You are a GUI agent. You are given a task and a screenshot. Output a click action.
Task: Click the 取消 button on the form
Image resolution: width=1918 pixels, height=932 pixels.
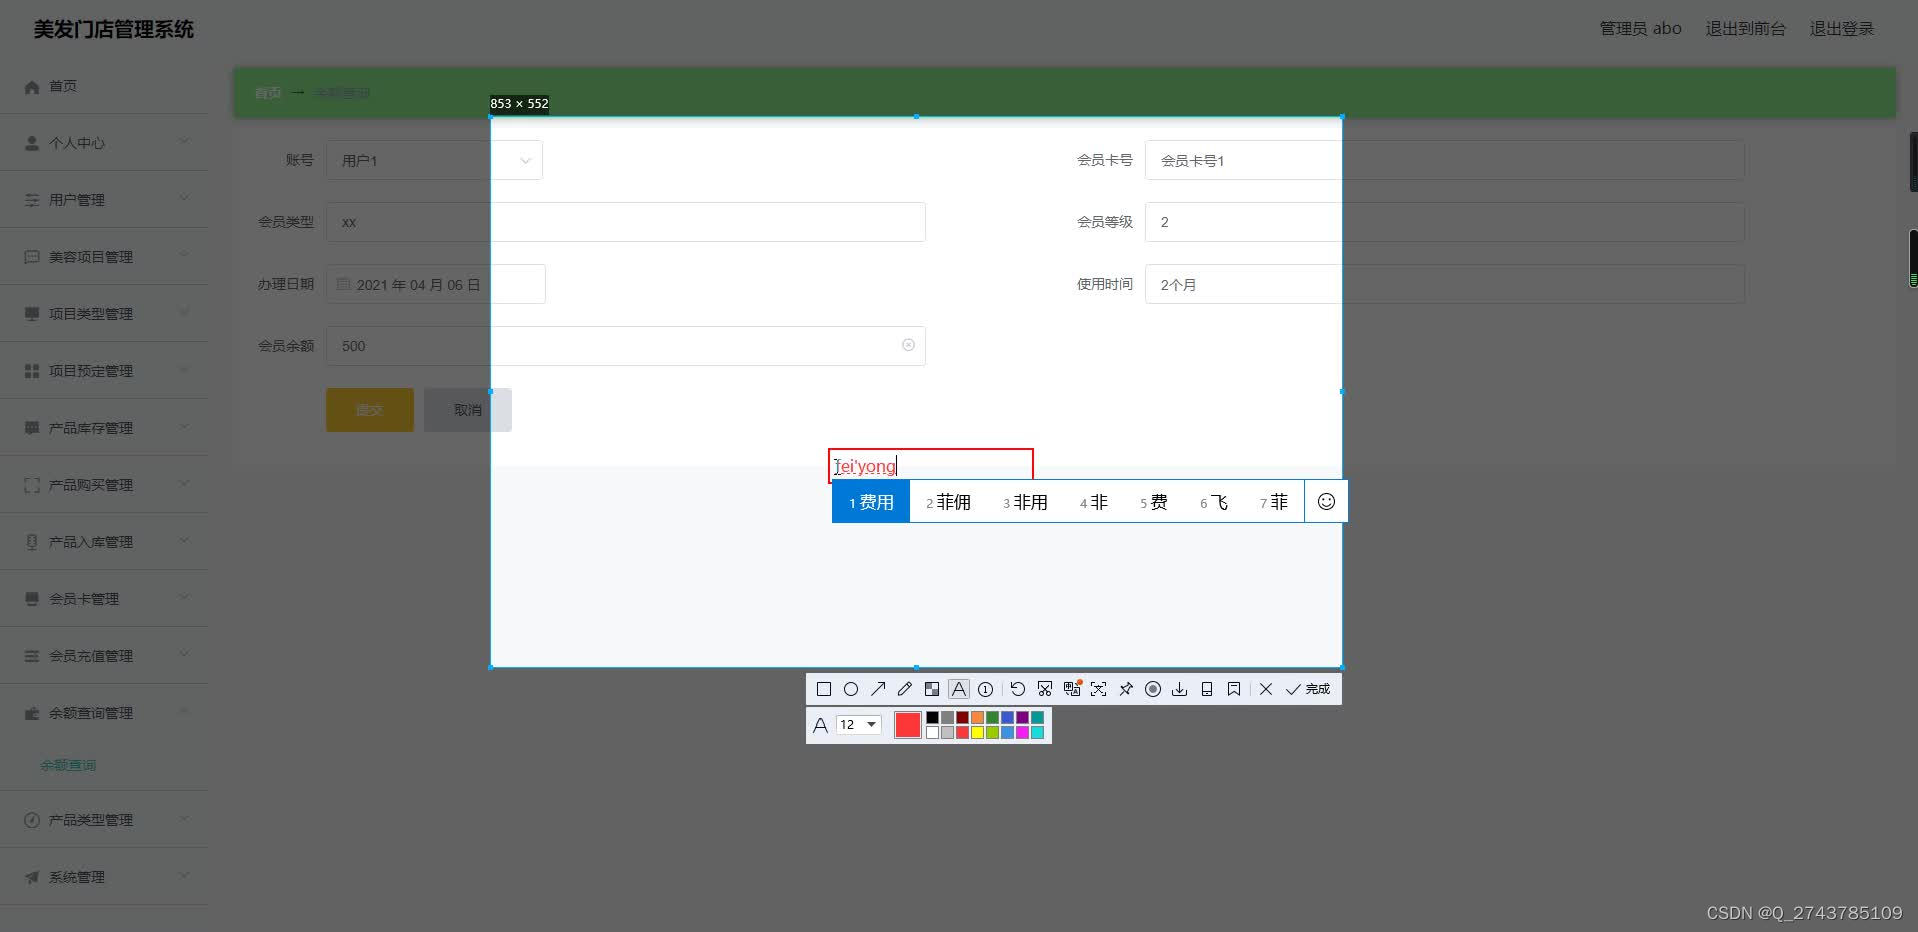tap(468, 410)
